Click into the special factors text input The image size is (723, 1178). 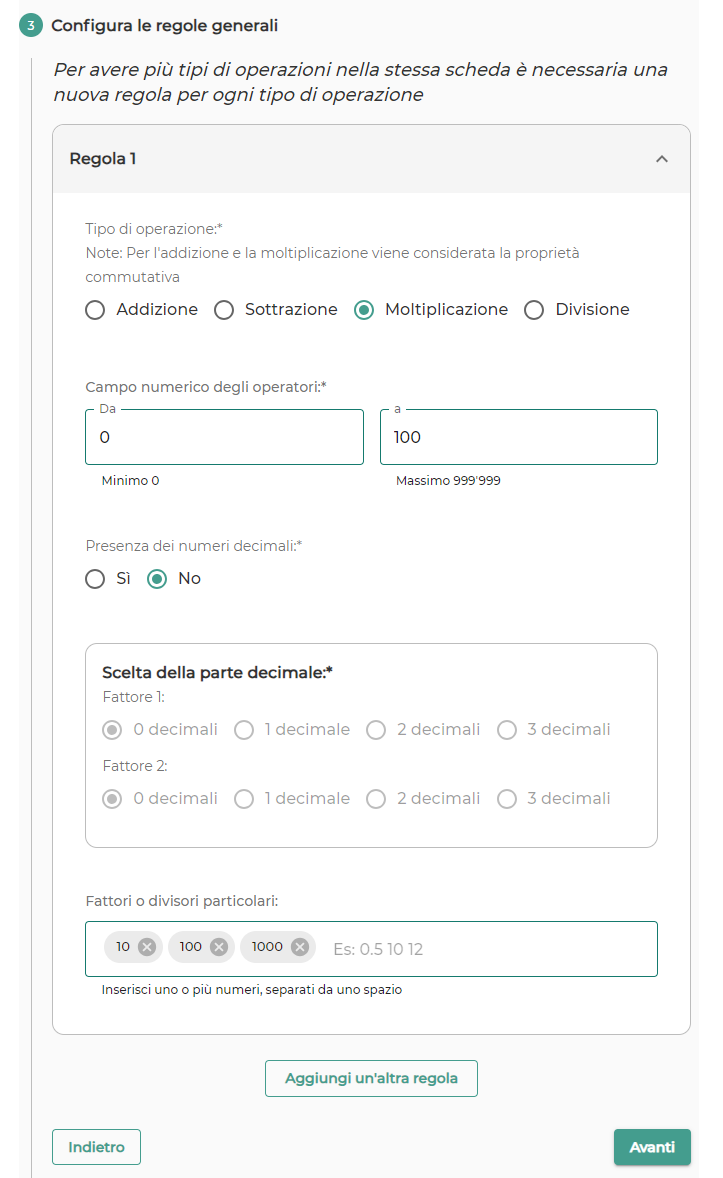click(489, 949)
